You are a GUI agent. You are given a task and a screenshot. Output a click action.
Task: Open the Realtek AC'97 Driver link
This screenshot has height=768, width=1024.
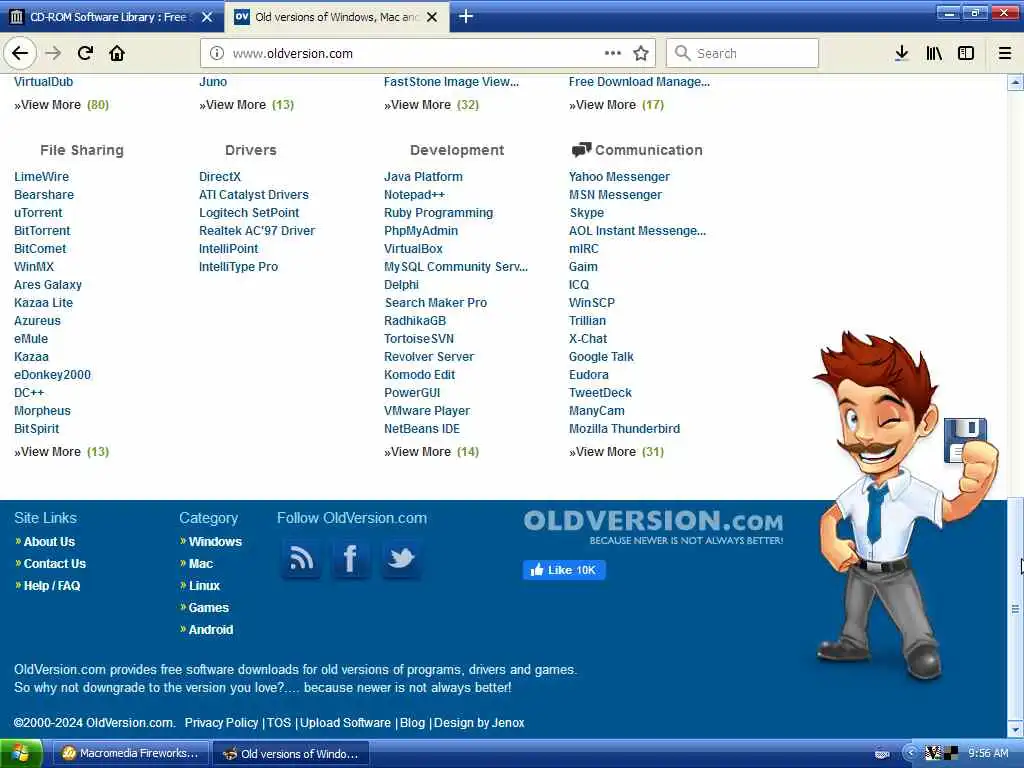tap(257, 231)
